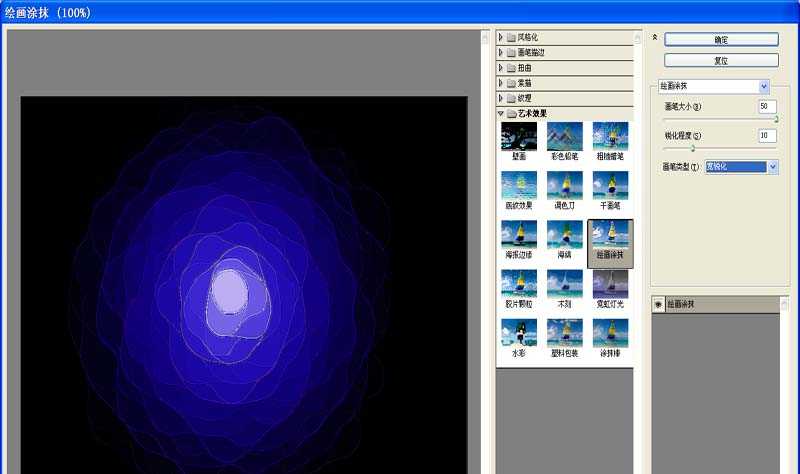800x474 pixels.
Task: Select the 塑料包装 filter thumbnail
Action: pyautogui.click(x=565, y=333)
